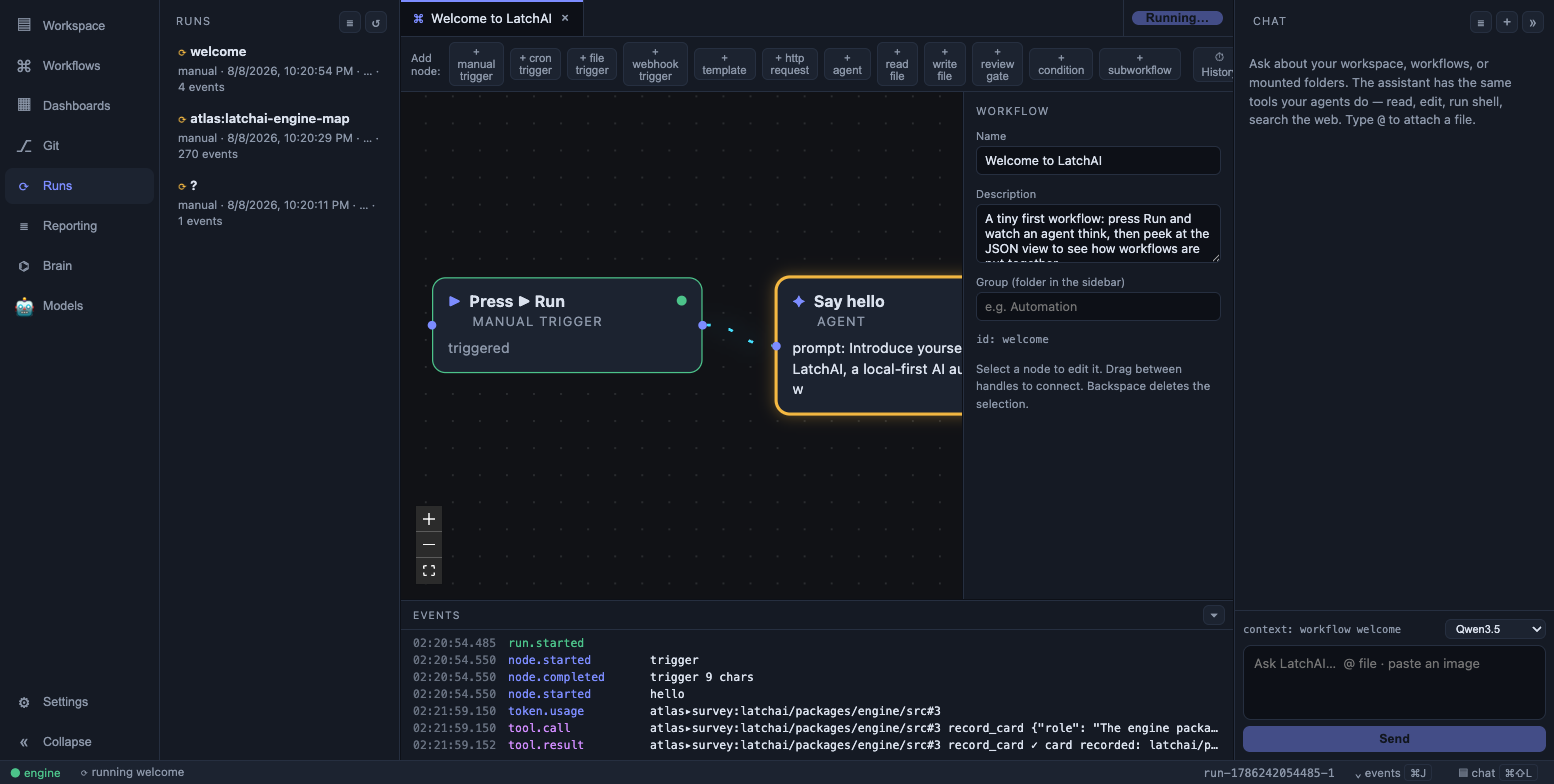
Task: Focus the Group folder input field
Action: (x=1098, y=307)
